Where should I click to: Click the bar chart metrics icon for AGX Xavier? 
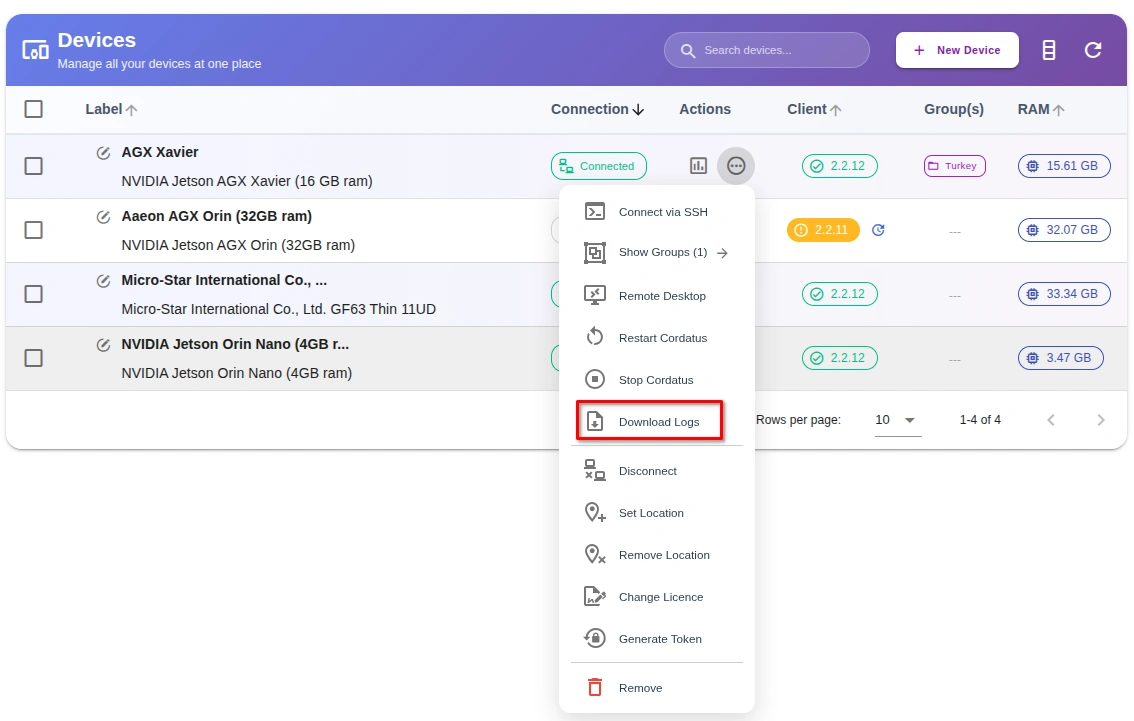coord(698,165)
